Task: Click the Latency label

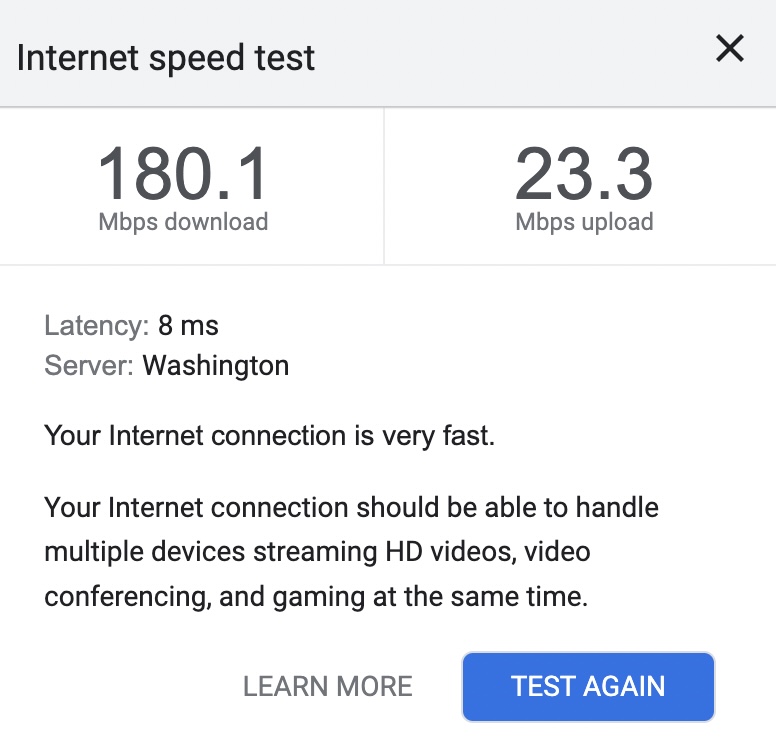Action: [x=96, y=325]
